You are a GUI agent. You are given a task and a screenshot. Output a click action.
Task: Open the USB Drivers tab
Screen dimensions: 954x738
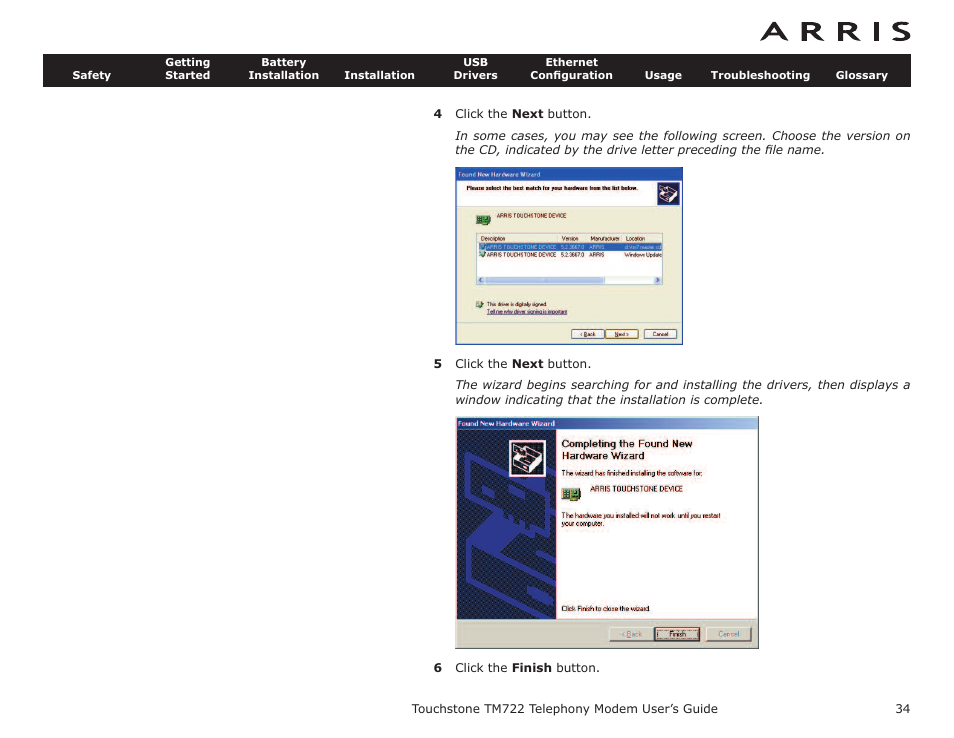coord(475,69)
